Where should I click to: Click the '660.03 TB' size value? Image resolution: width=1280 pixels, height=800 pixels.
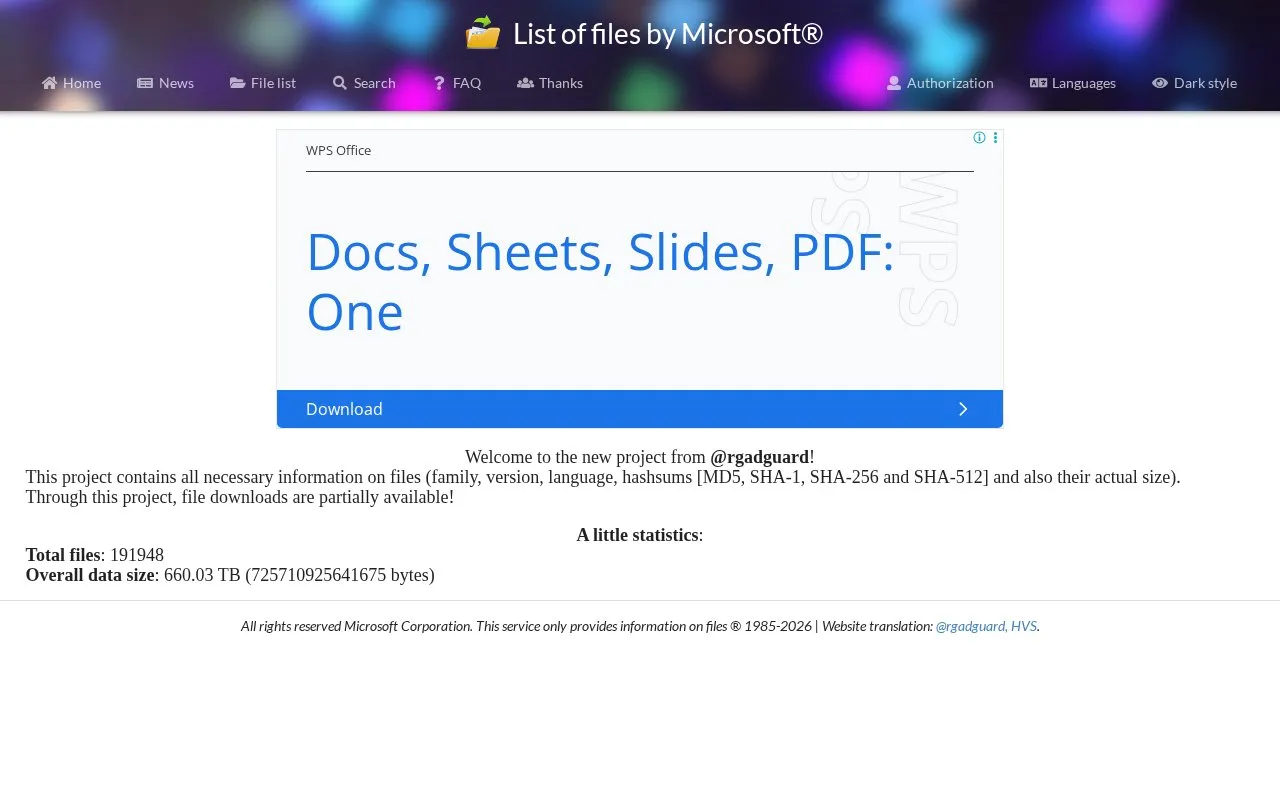[202, 575]
